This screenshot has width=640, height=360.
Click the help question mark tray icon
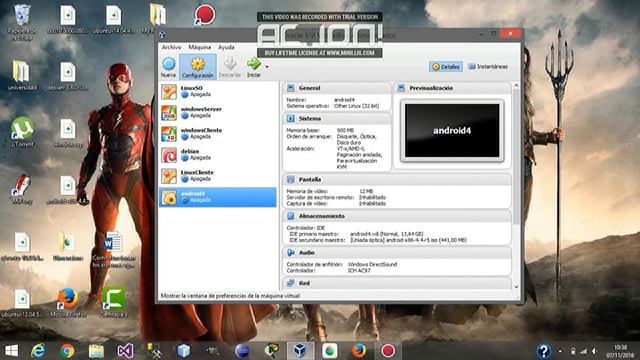pos(544,351)
